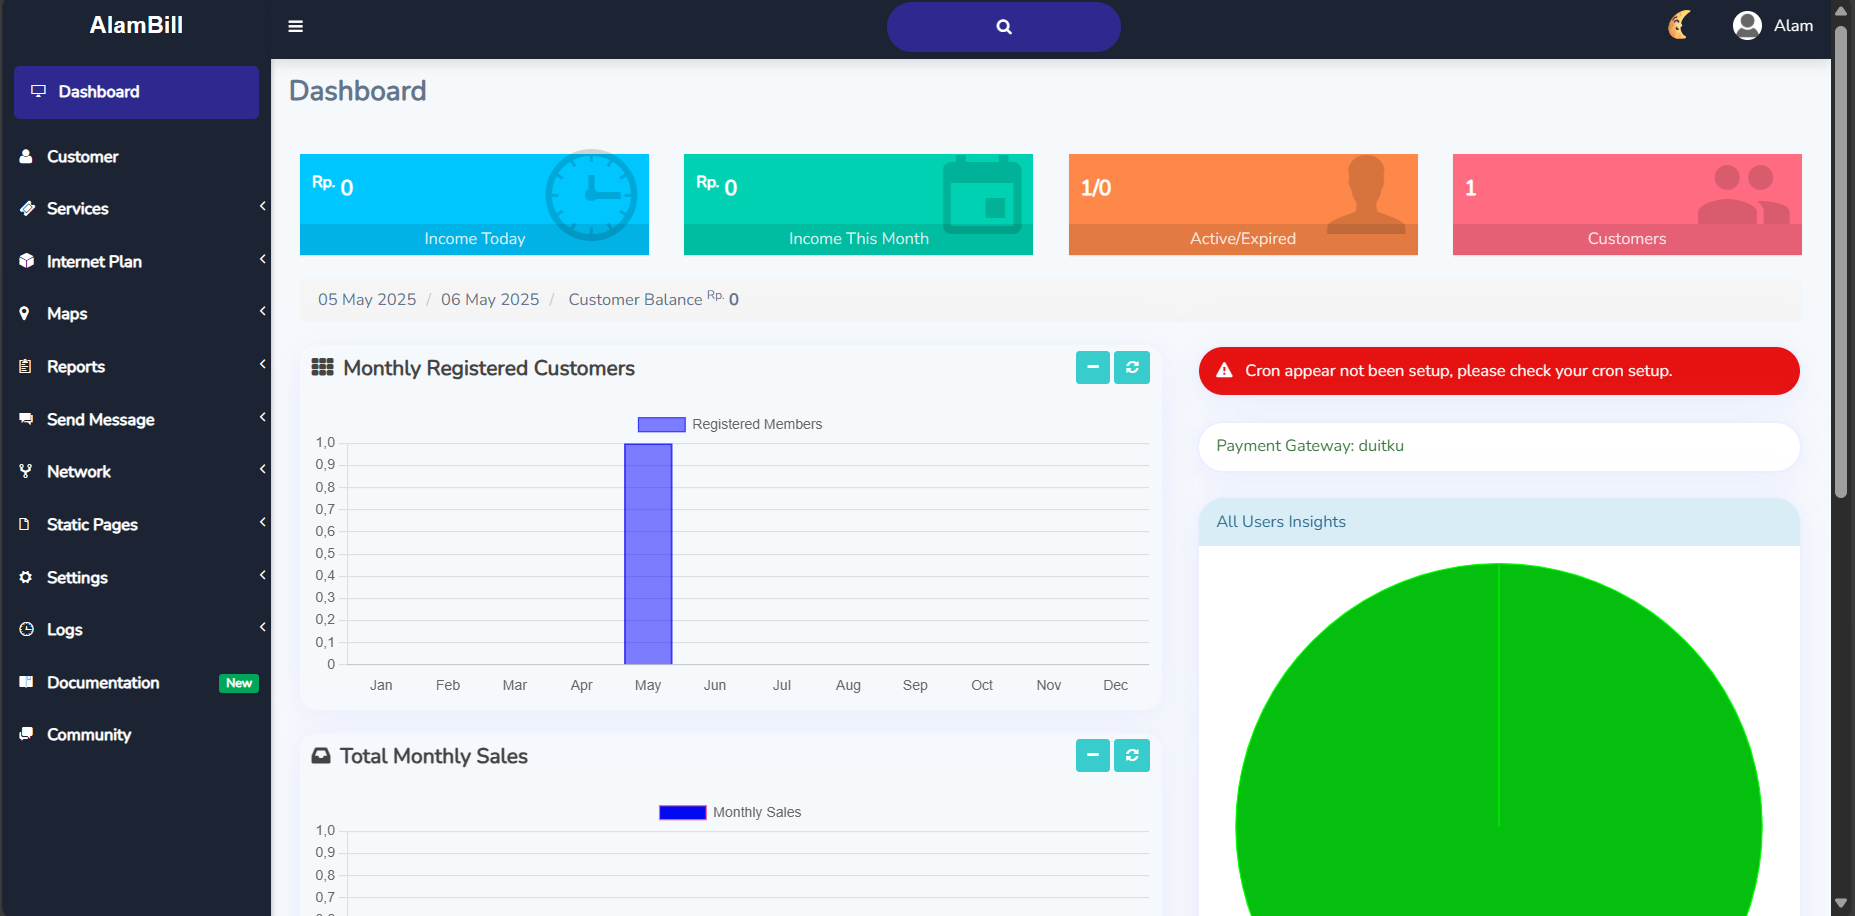
Task: Open the Customers count card
Action: coord(1627,204)
